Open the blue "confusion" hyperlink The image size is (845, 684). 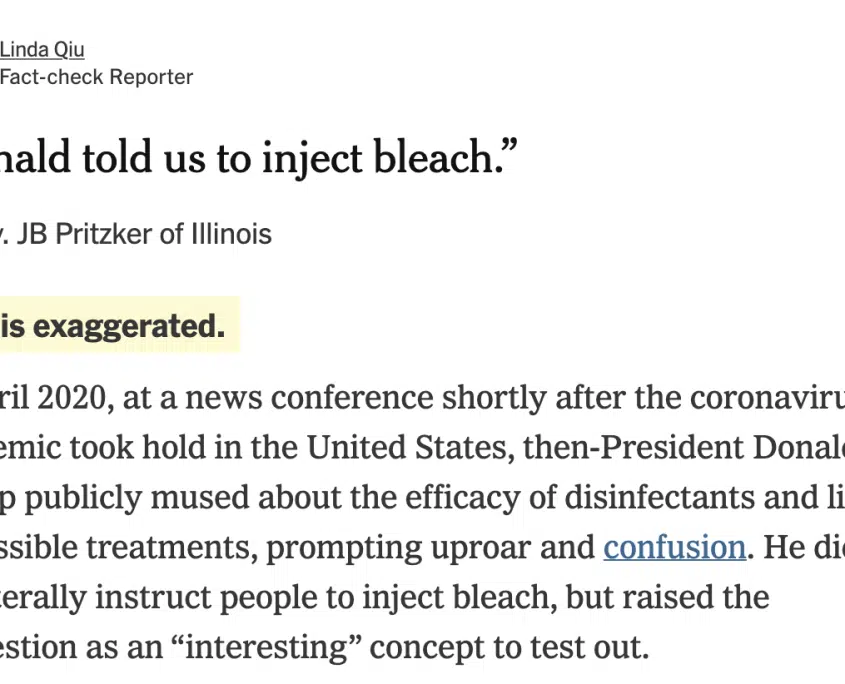(674, 547)
